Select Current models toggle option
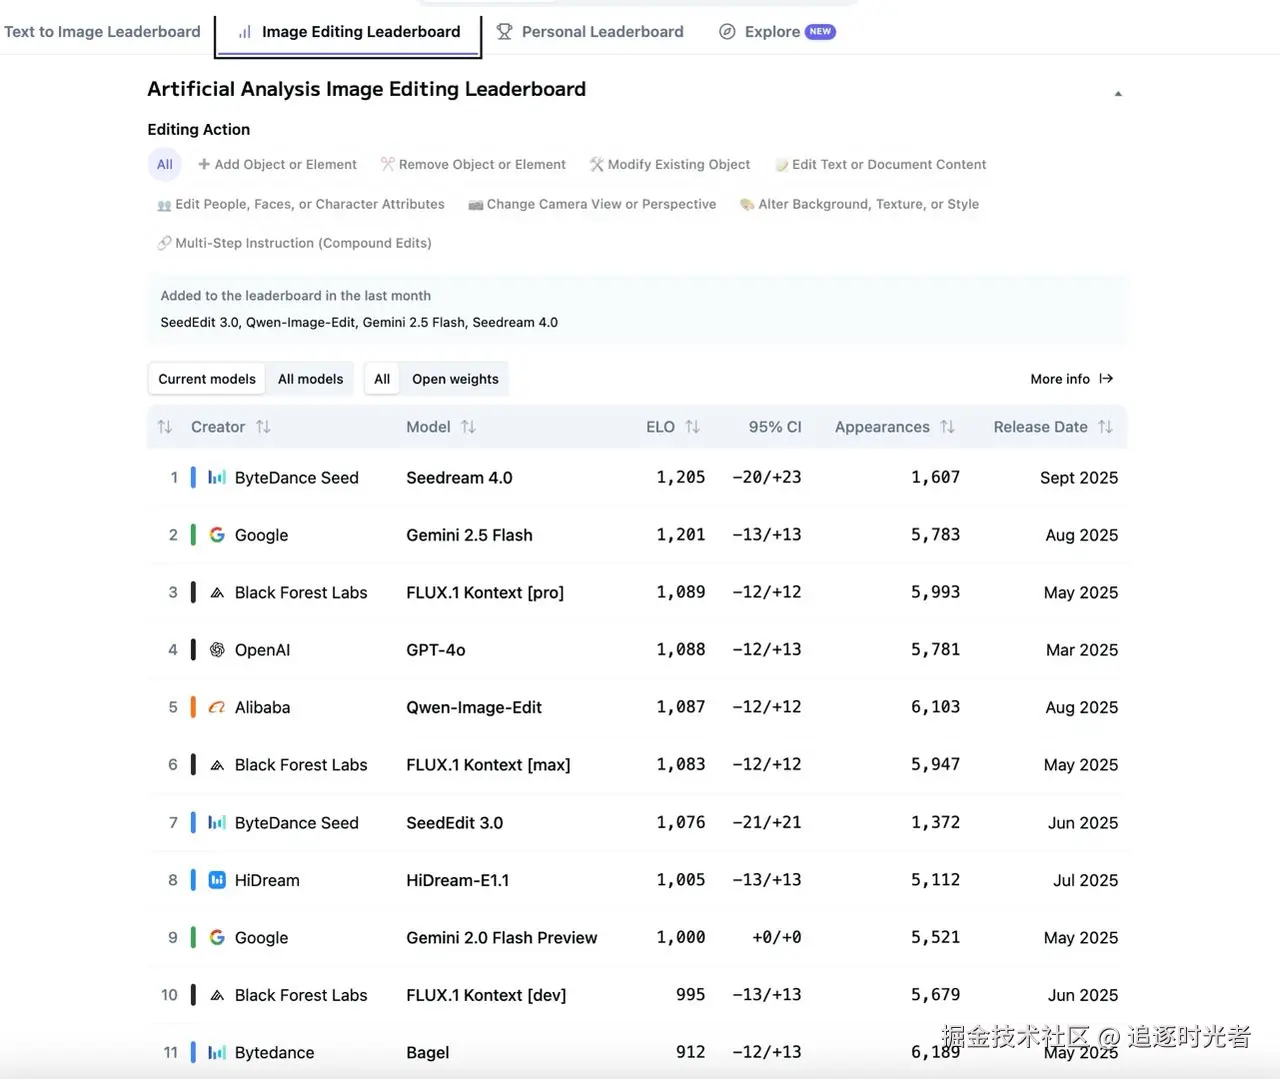The image size is (1280, 1079). pyautogui.click(x=207, y=379)
